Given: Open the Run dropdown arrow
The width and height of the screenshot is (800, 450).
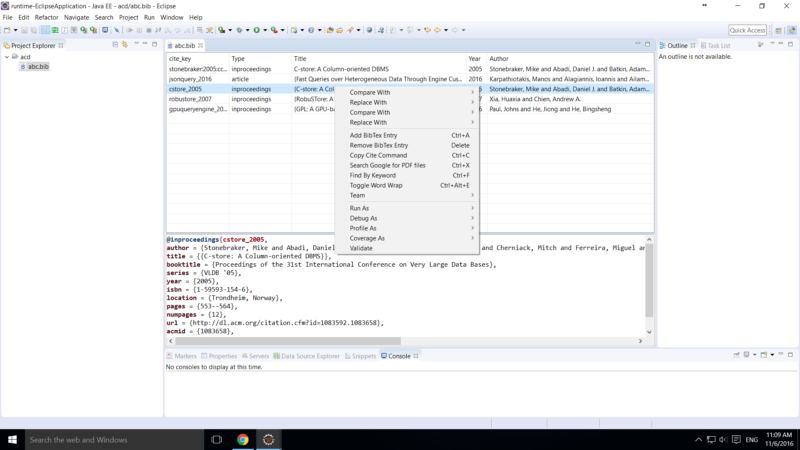Looking at the screenshot, I should pyautogui.click(x=265, y=30).
